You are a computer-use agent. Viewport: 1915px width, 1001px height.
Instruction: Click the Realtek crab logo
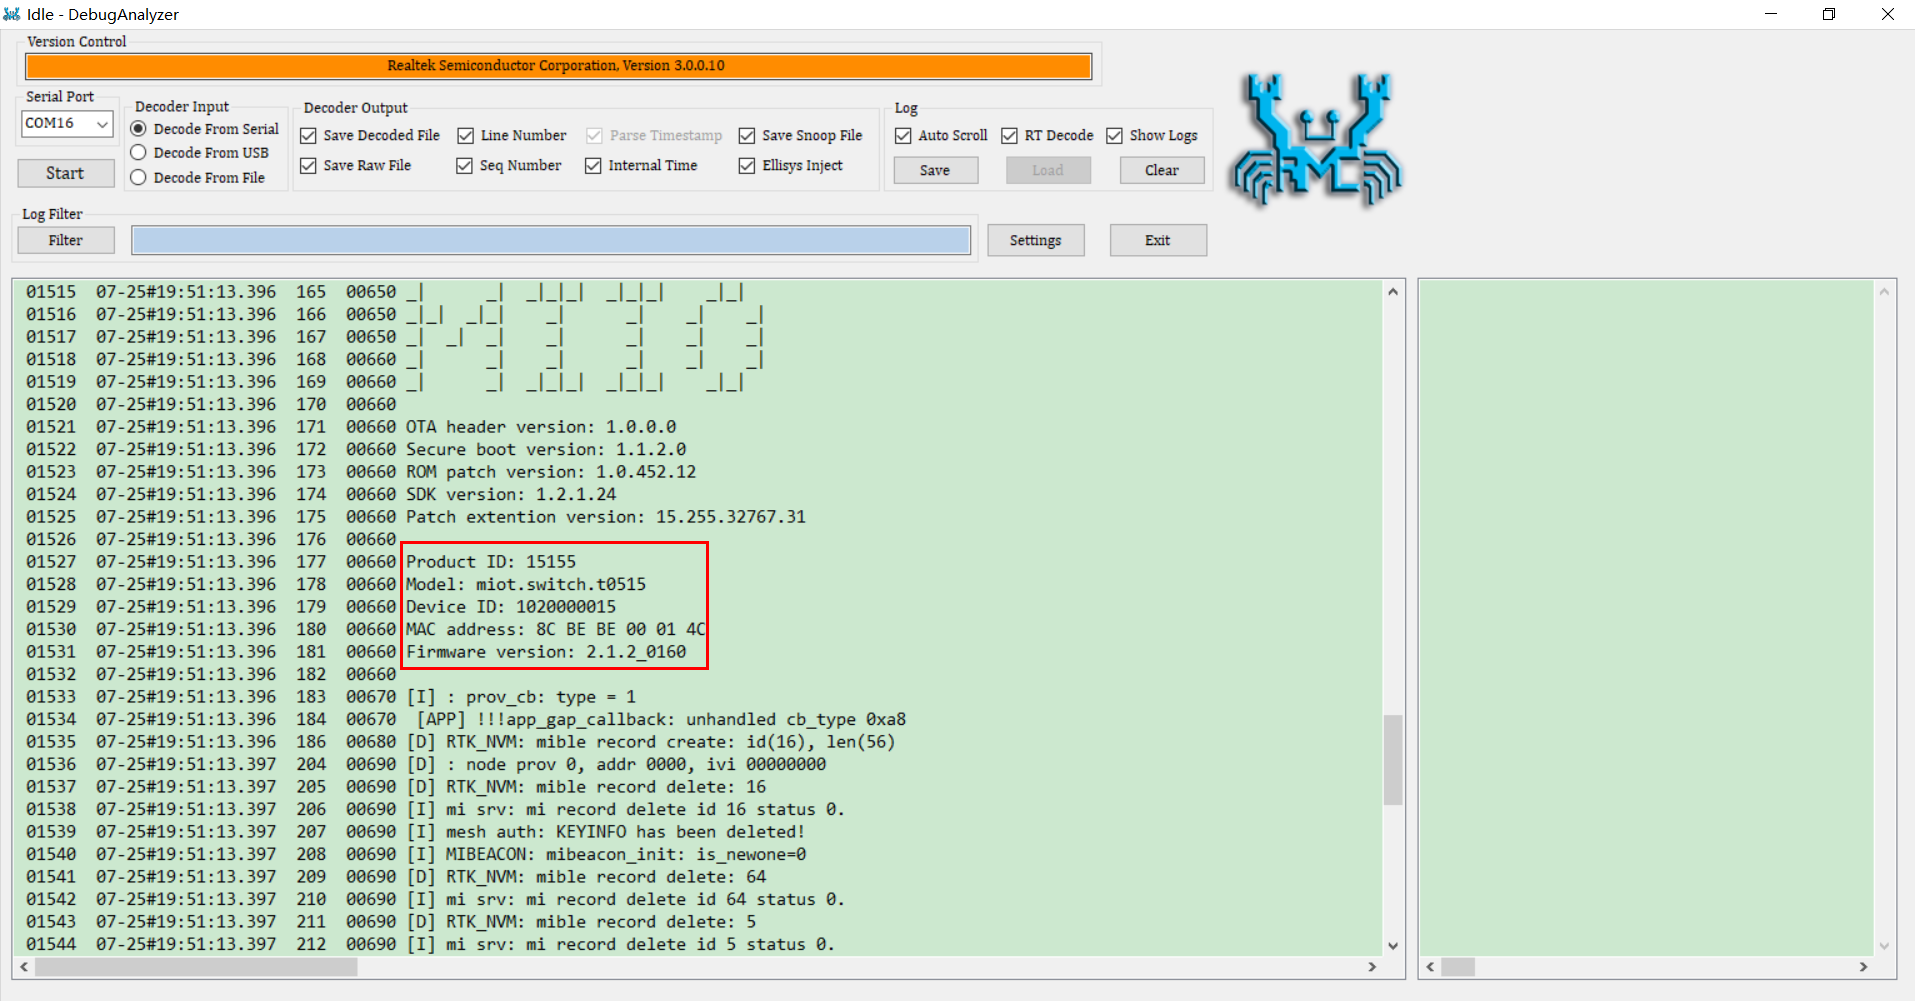click(x=1316, y=140)
